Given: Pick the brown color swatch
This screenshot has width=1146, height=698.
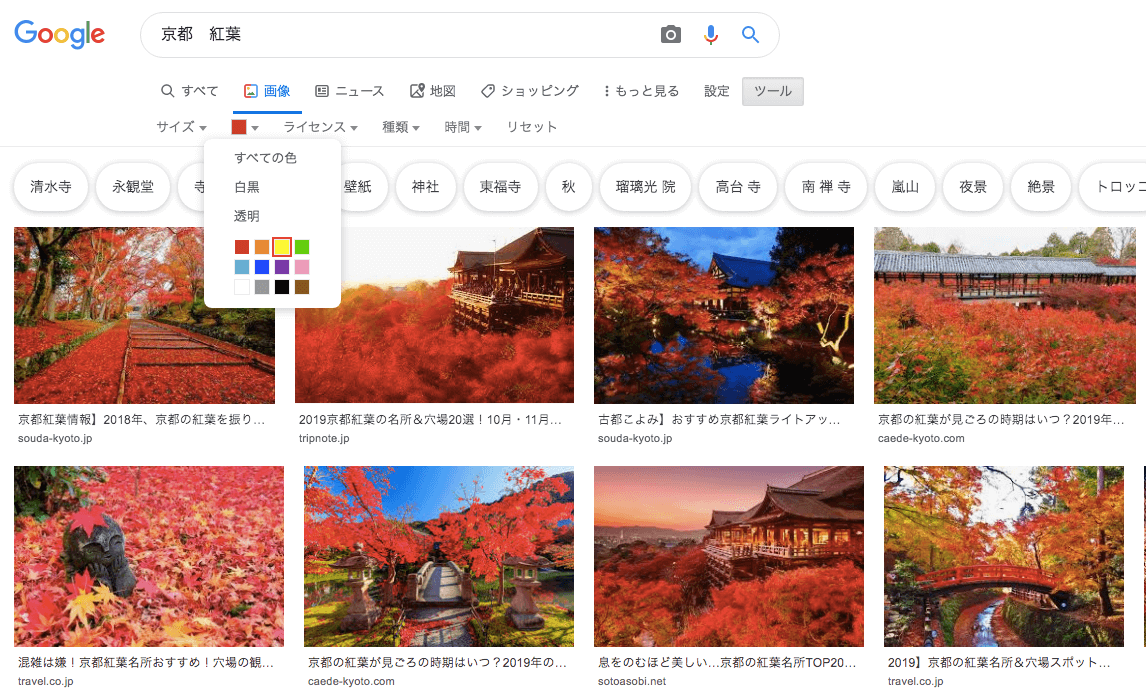Looking at the screenshot, I should point(302,287).
